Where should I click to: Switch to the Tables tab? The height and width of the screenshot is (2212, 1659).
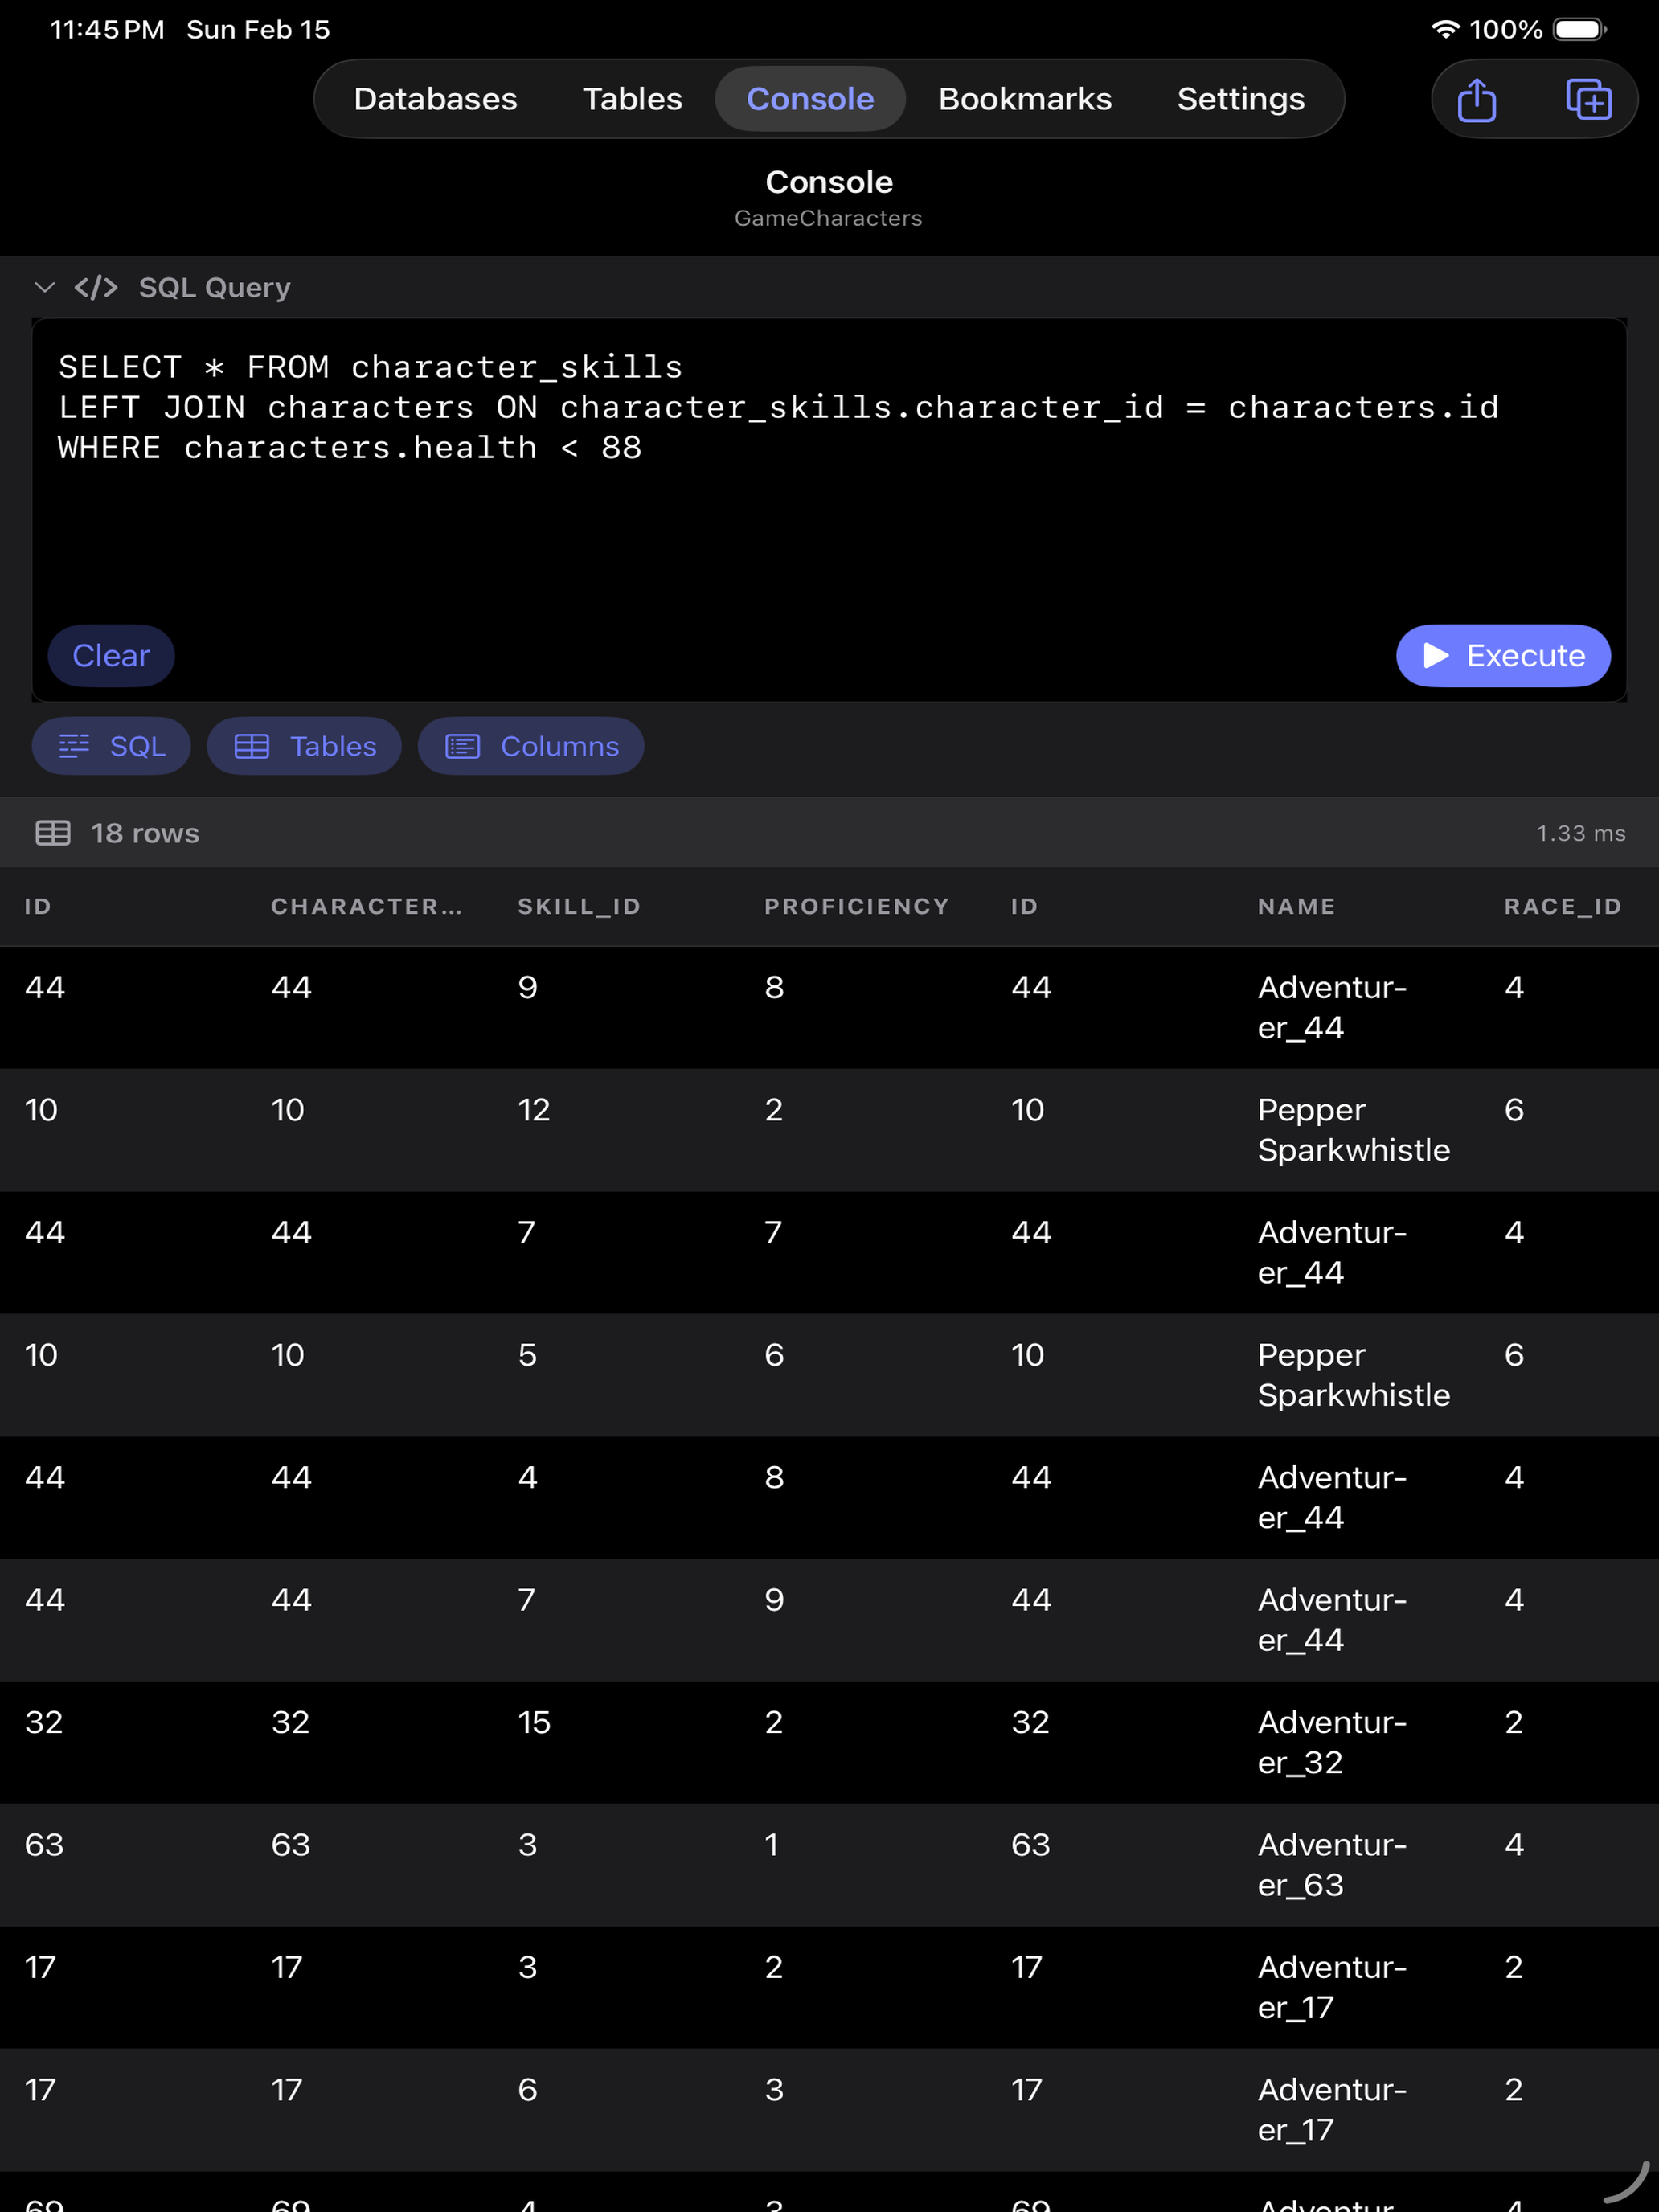[632, 99]
